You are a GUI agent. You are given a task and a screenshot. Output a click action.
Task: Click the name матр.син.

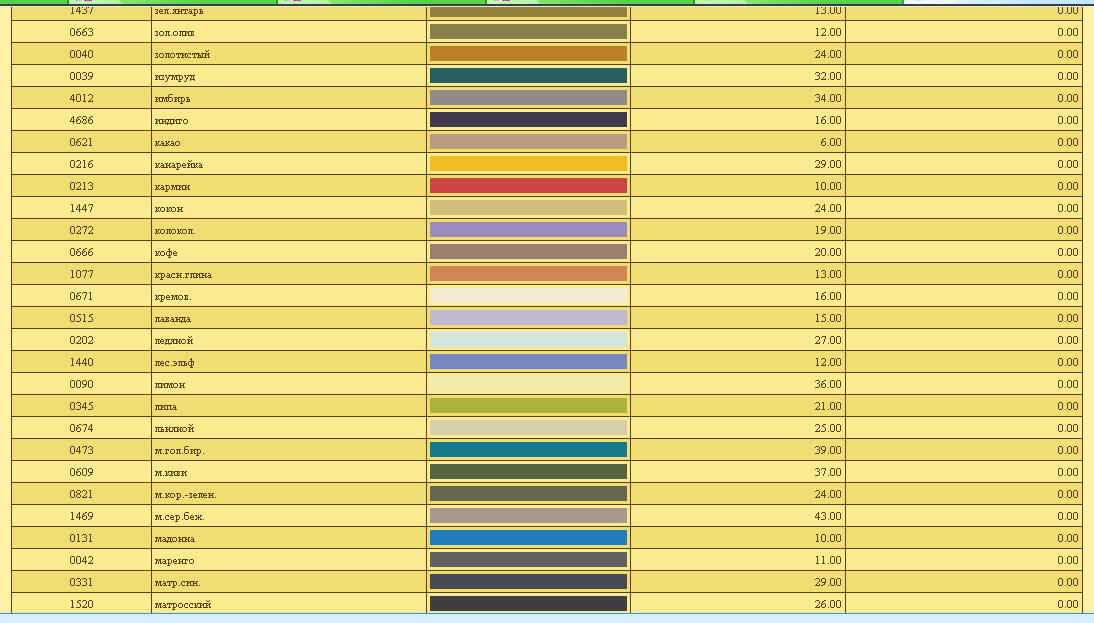tap(177, 582)
